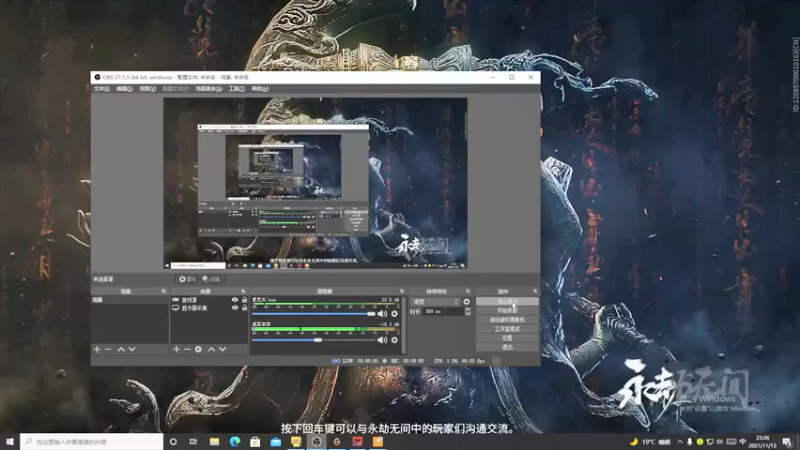Remove selected scene with minus icon
Screen dimensions: 800x450
tap(108, 349)
